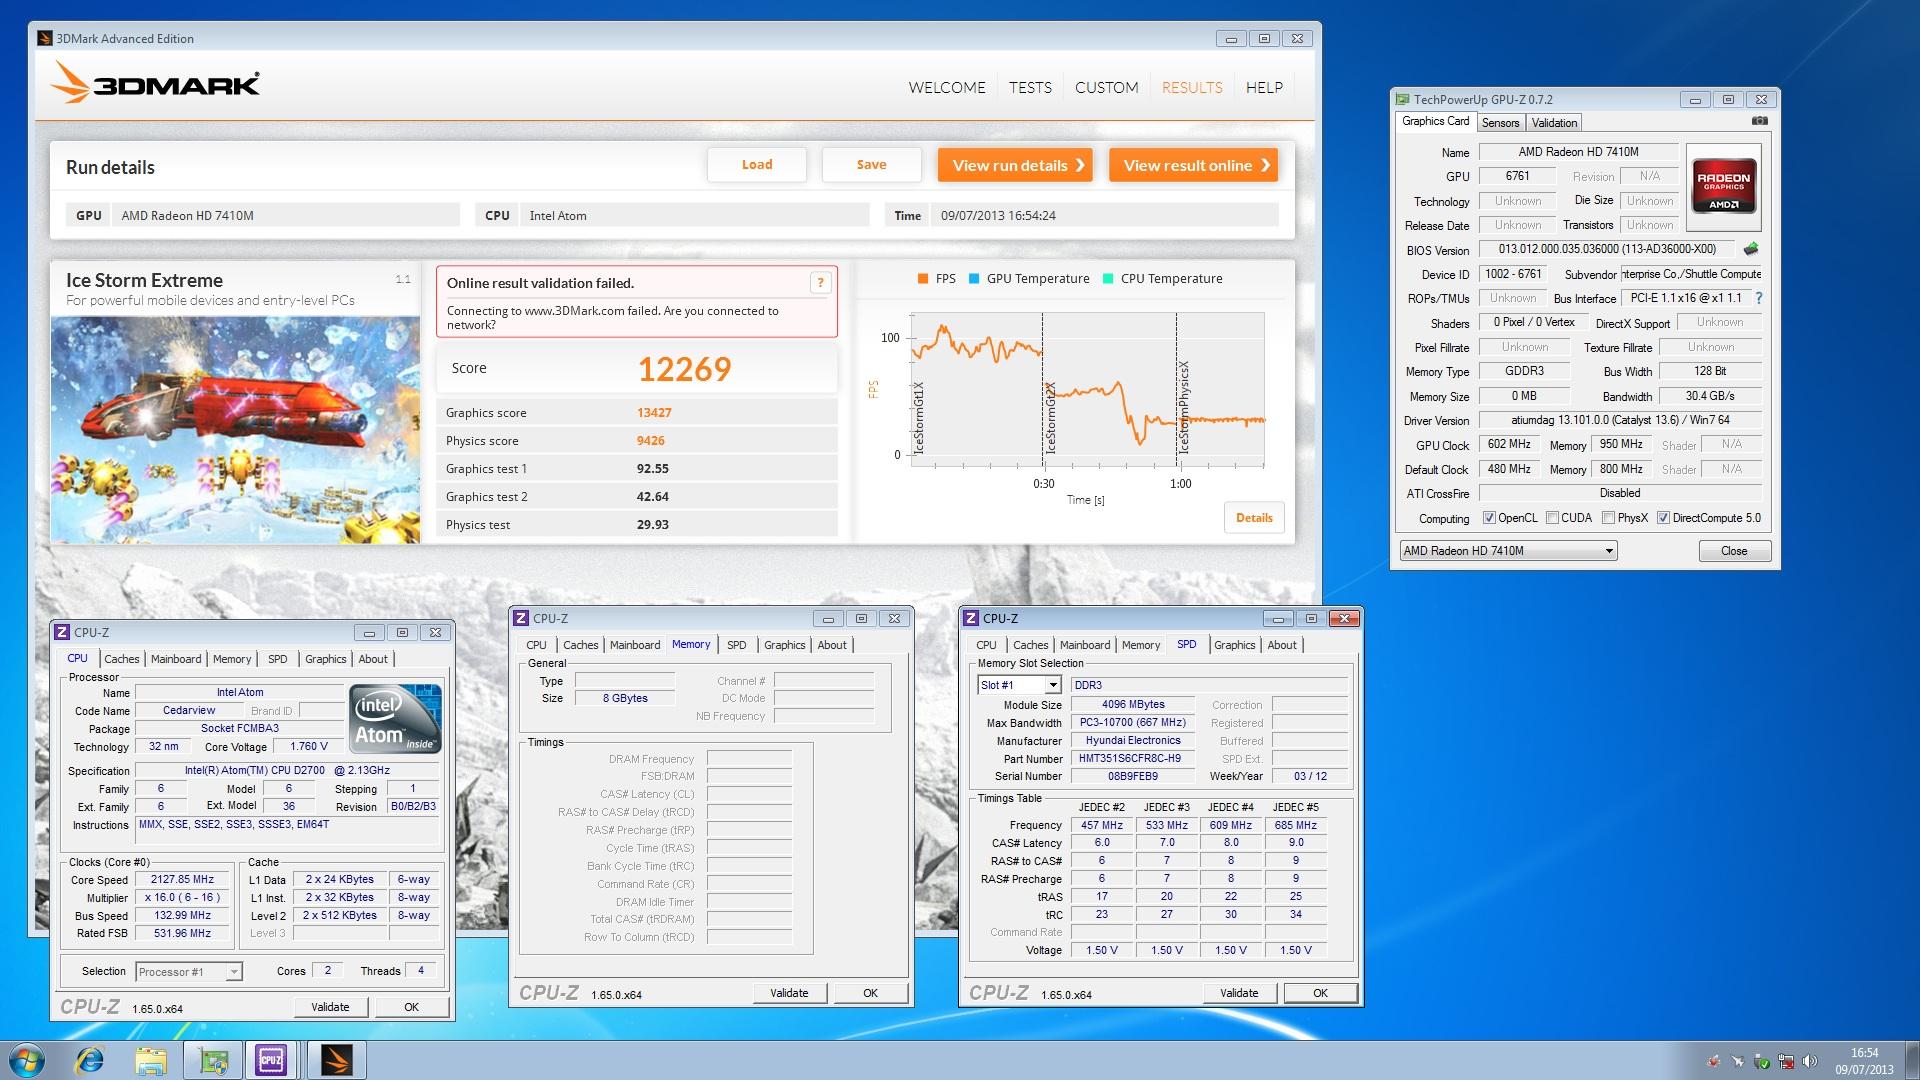Image resolution: width=1920 pixels, height=1080 pixels.
Task: Click the taskbar clock showing 16:54
Action: pyautogui.click(x=1864, y=1061)
